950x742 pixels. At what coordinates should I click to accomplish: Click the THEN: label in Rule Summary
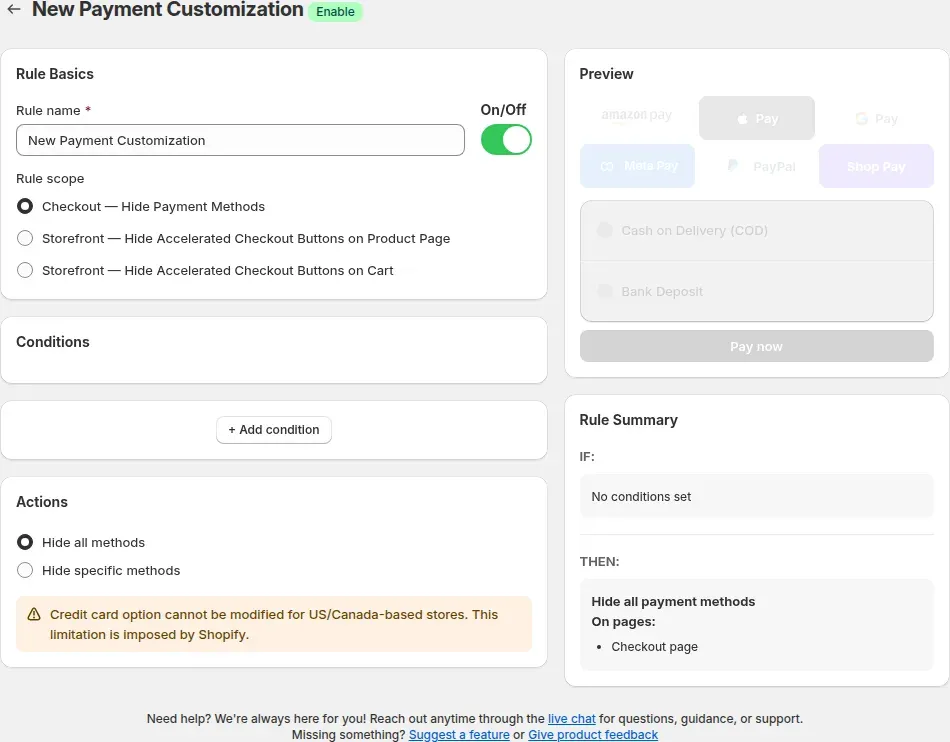(x=599, y=561)
